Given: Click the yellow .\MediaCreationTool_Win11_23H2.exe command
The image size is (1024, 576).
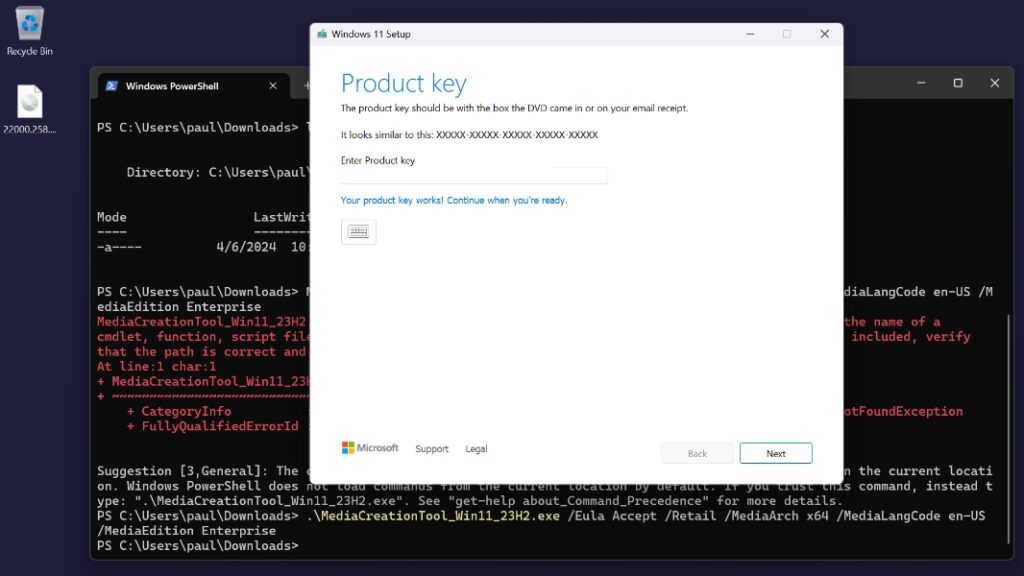Looking at the screenshot, I should [x=432, y=516].
